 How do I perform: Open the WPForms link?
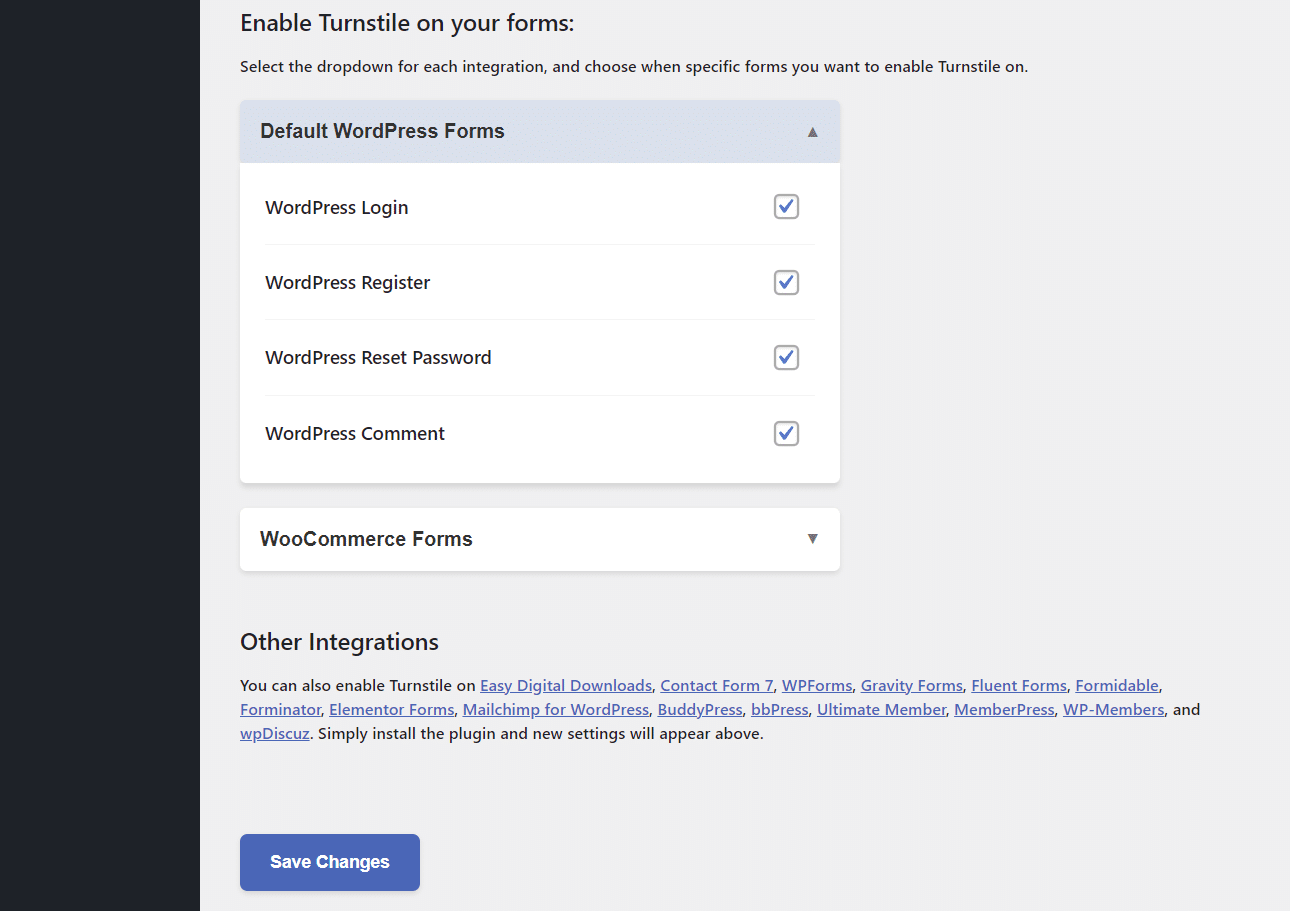817,686
